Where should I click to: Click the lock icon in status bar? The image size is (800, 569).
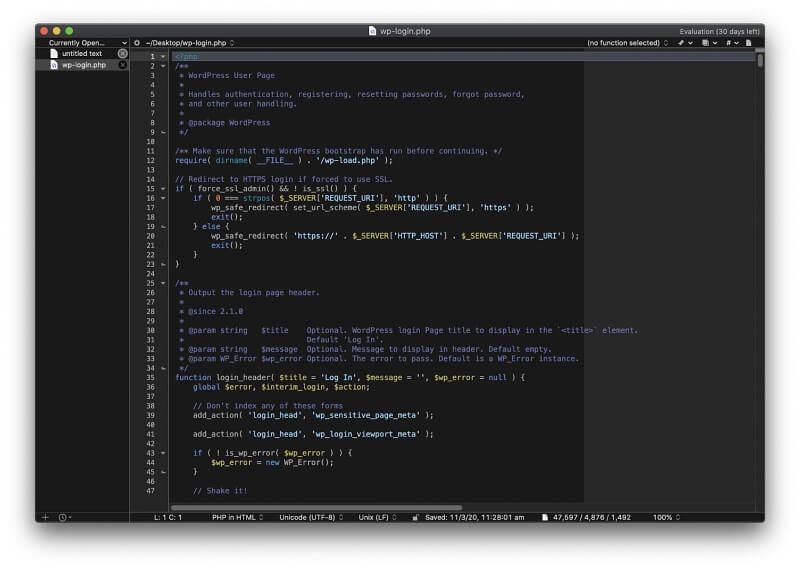(x=415, y=517)
